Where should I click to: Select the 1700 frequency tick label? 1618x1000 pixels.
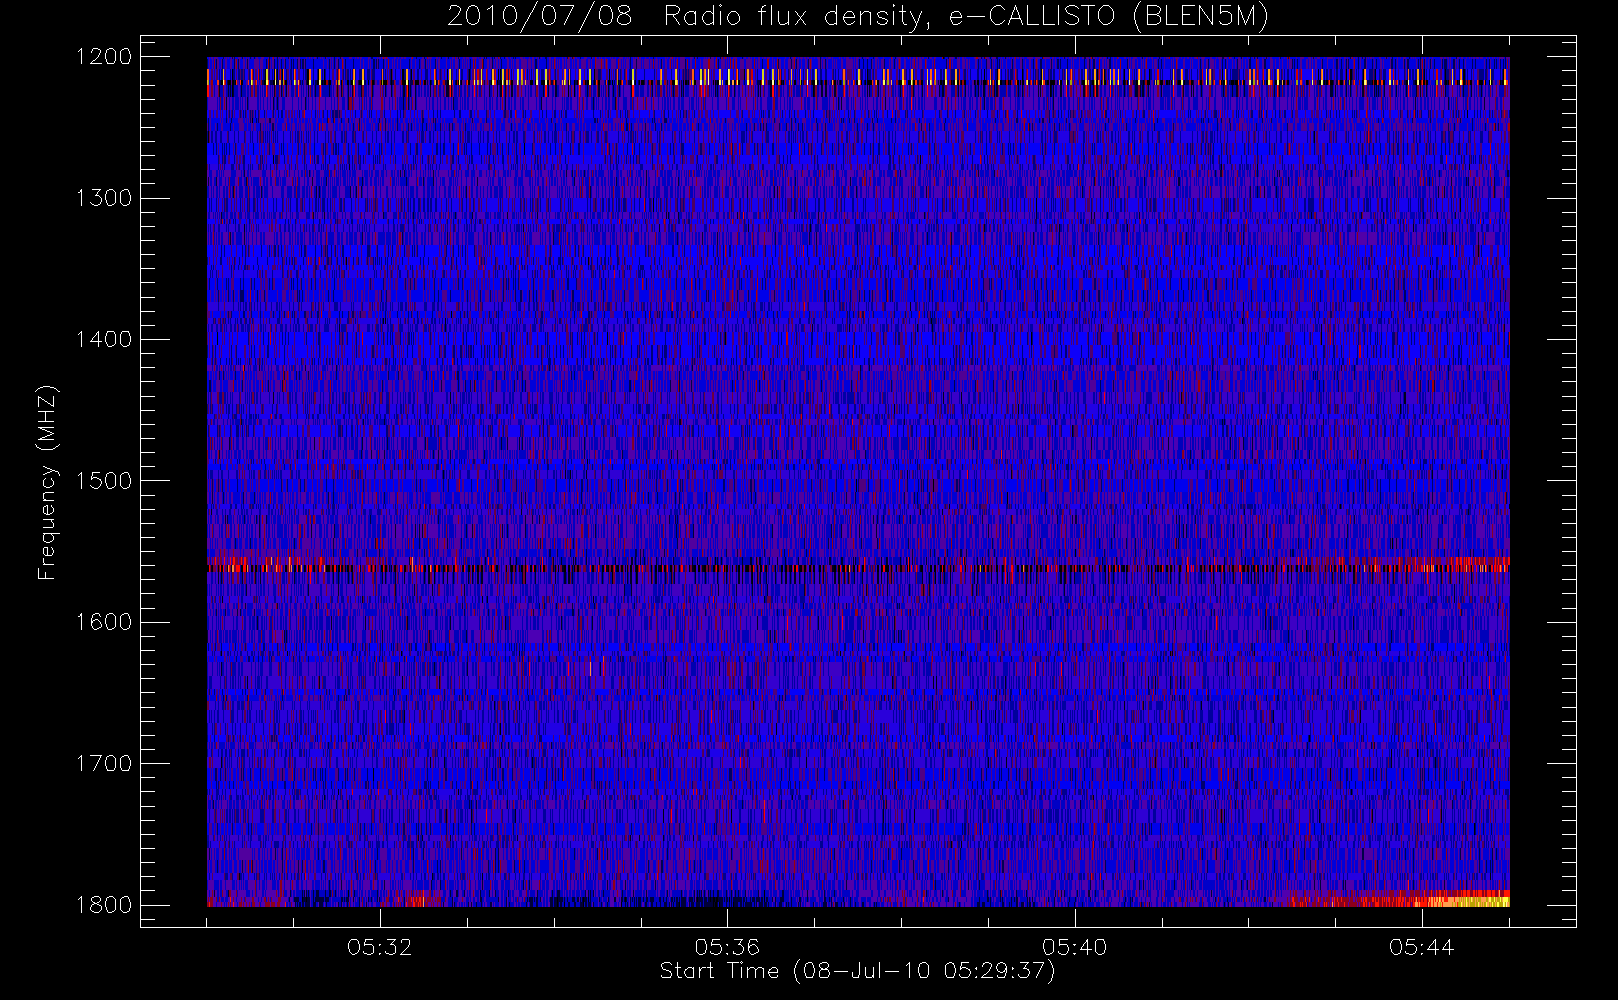point(104,763)
